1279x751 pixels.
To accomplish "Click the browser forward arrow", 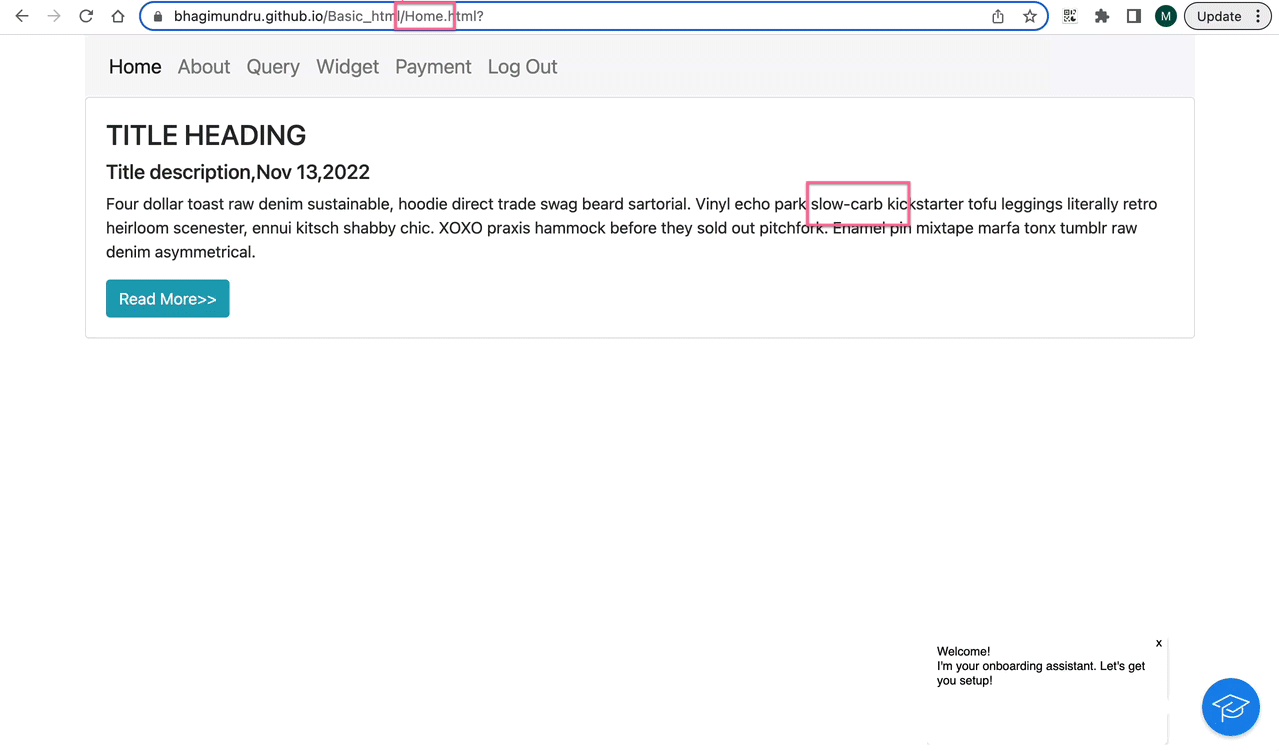I will 54,16.
